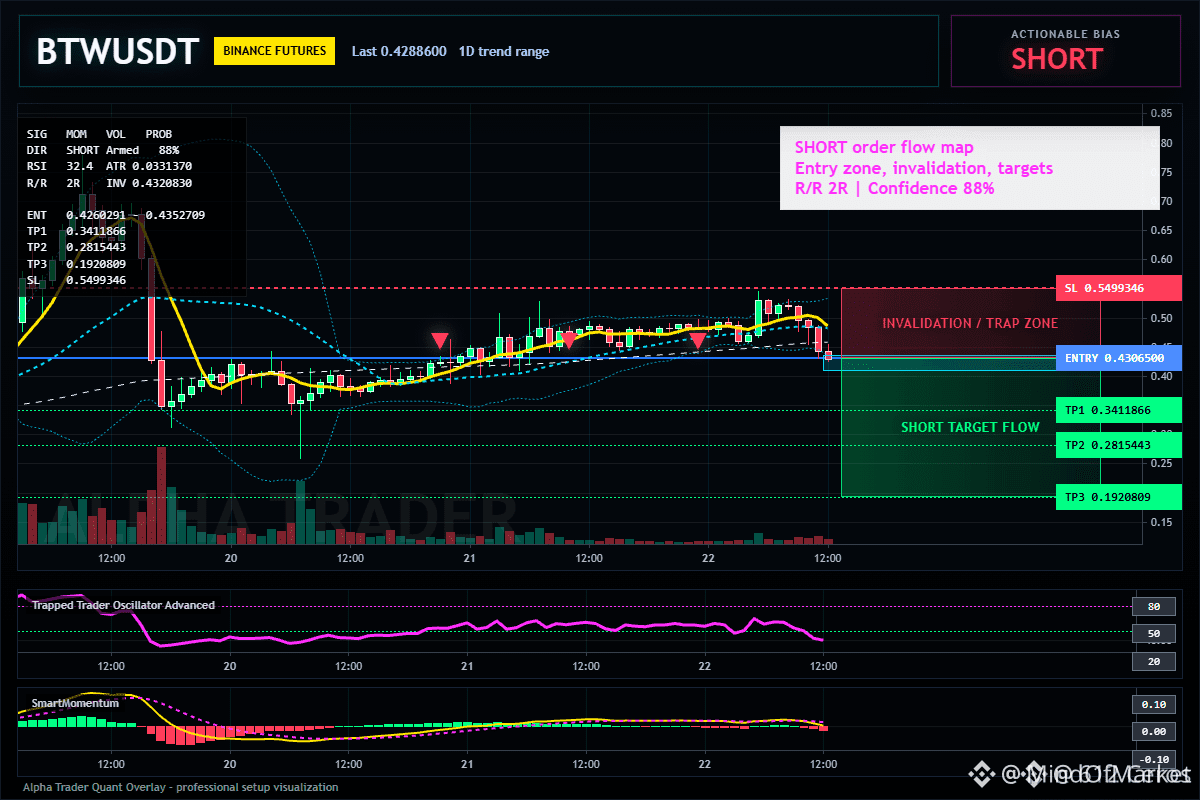This screenshot has width=1200, height=800.
Task: Select the ENTRY 0.4306500 price tag
Action: click(1119, 358)
